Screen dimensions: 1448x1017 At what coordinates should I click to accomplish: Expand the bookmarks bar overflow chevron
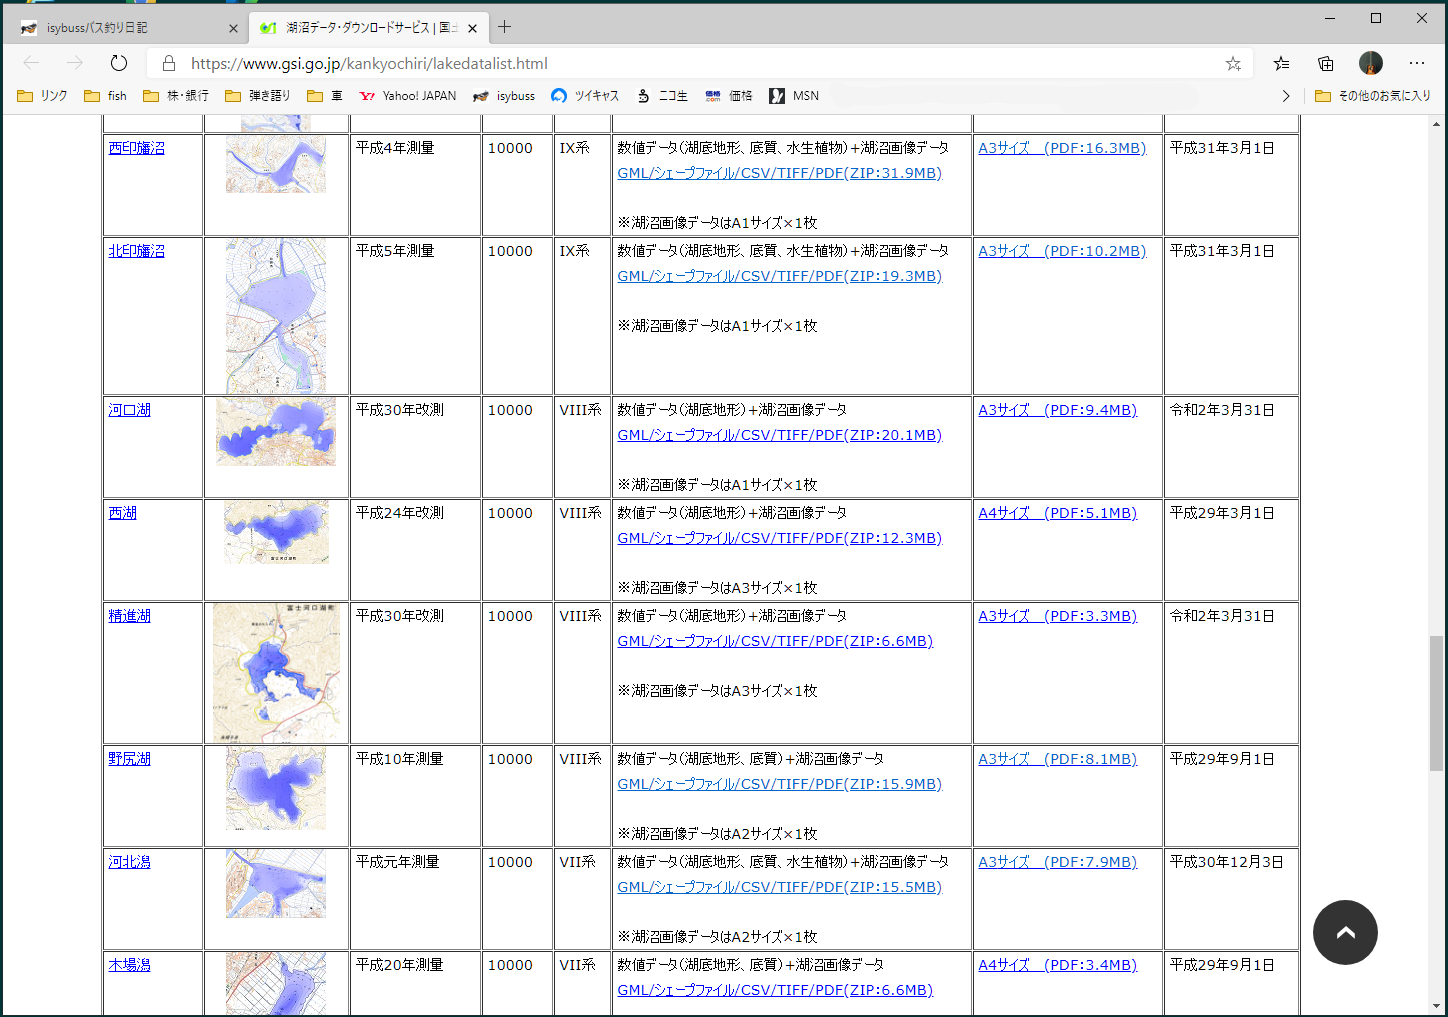(1286, 96)
